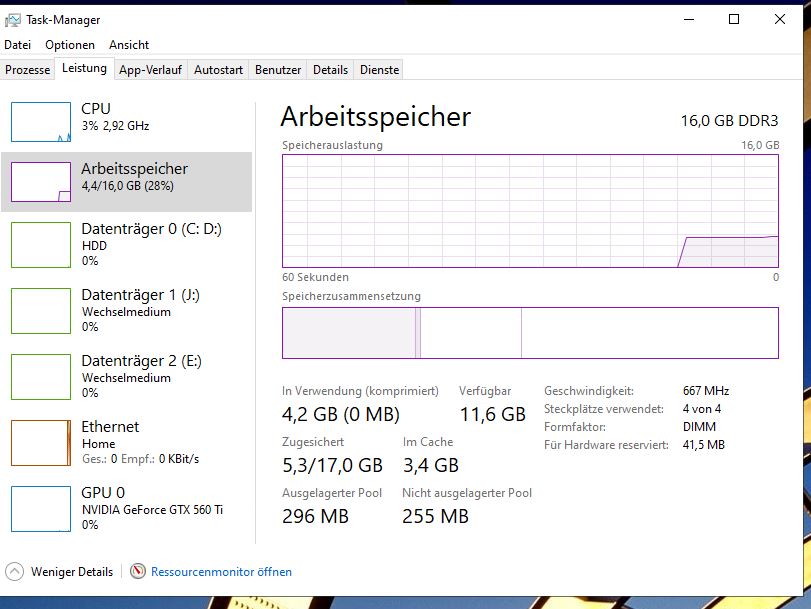Switch to the Autostart tab
811x609 pixels.
point(218,70)
